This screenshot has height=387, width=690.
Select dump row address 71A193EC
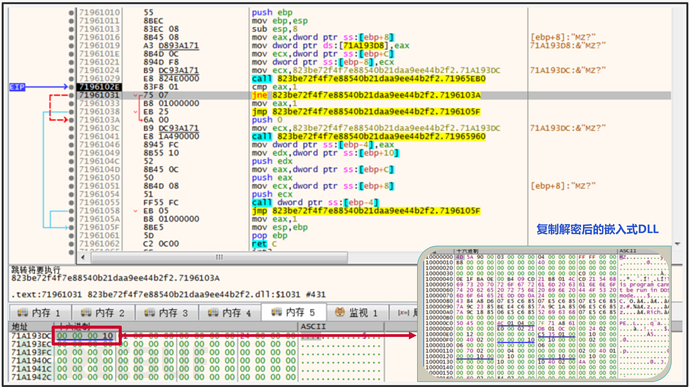[x=30, y=344]
